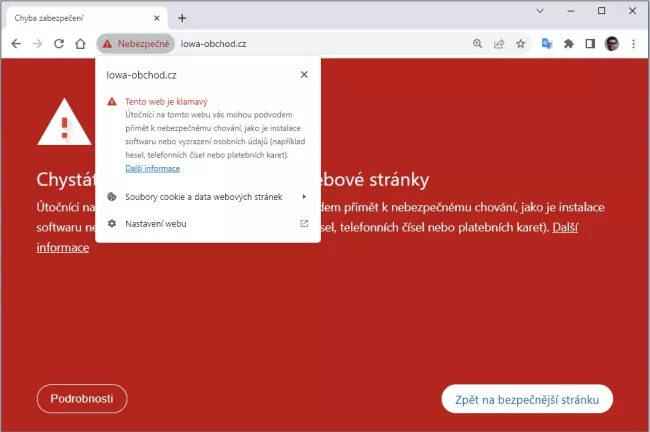Viewport: 650px width, 432px height.
Task: Close the site information popup
Action: tap(304, 75)
